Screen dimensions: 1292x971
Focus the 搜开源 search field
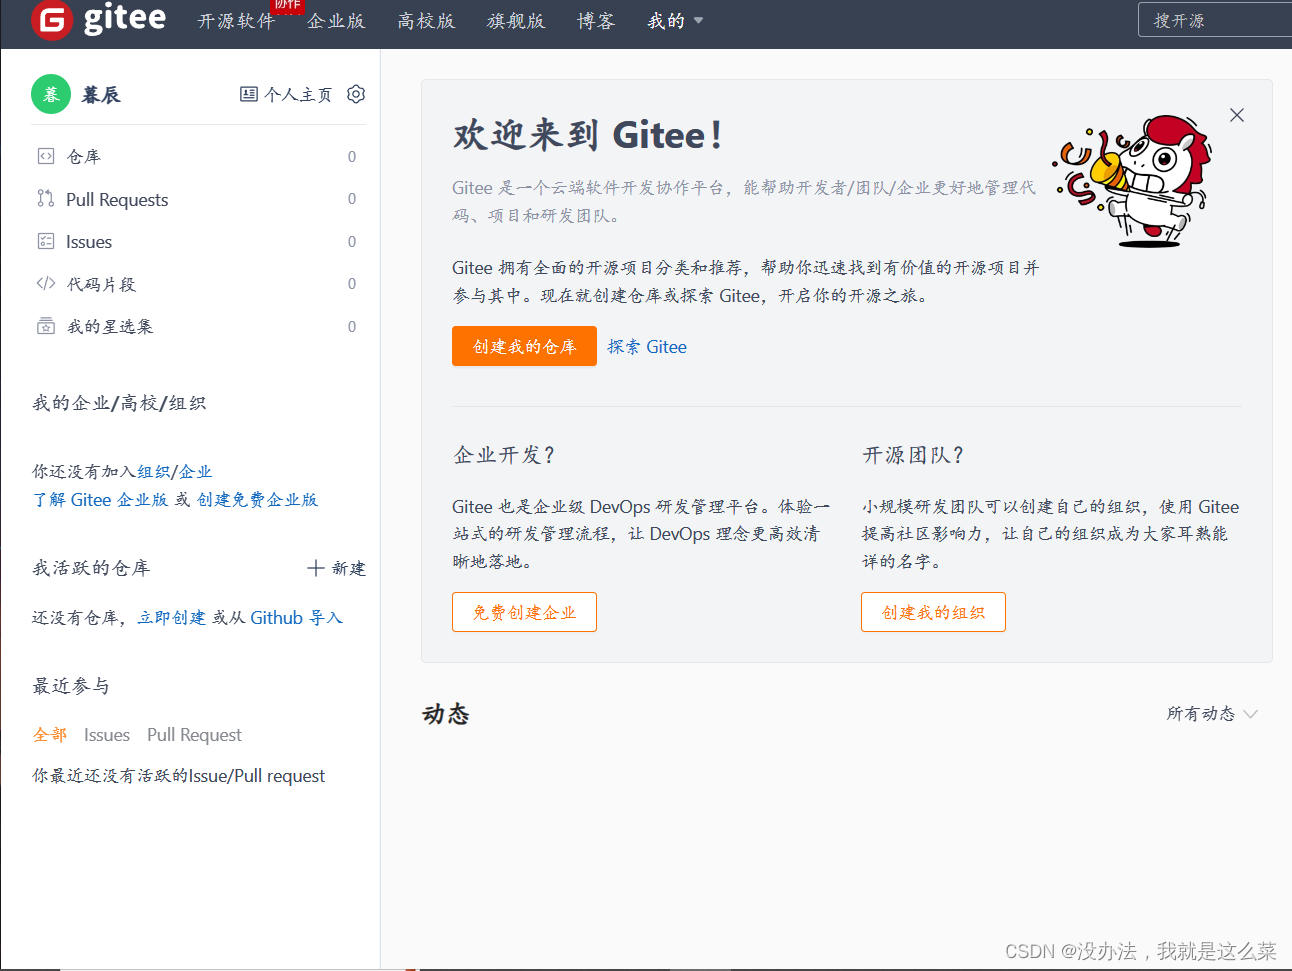coord(1215,20)
